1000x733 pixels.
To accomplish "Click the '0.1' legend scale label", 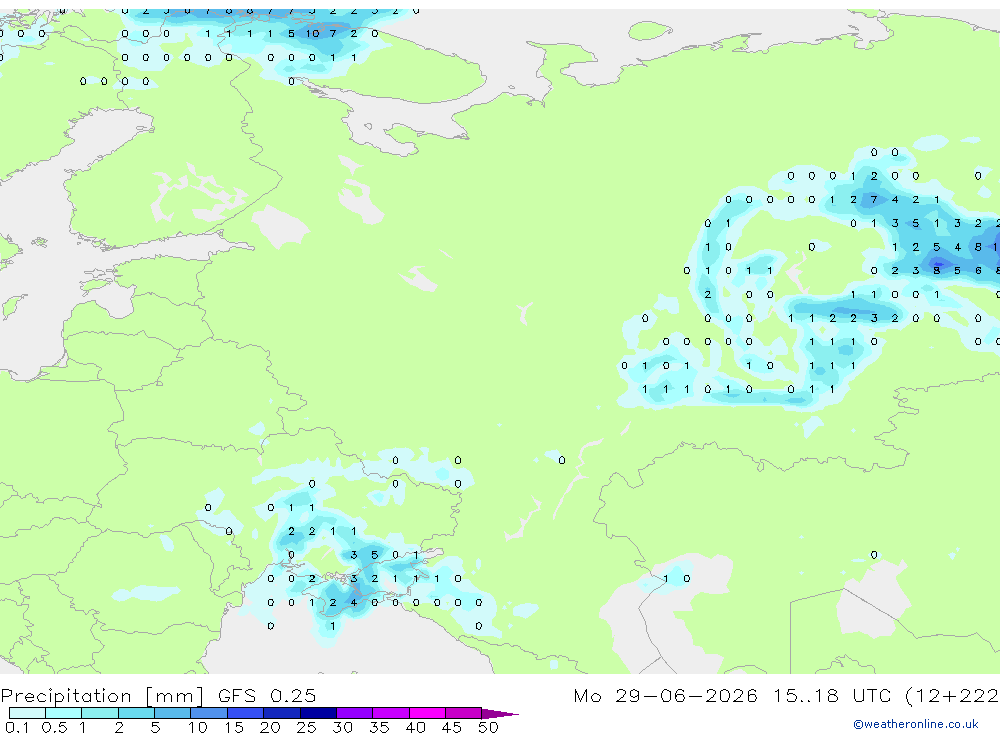I will 17,727.
